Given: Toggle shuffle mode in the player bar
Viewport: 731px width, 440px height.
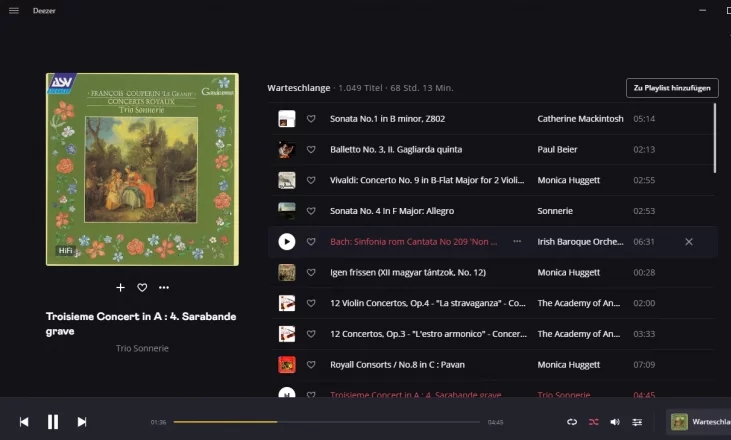Looking at the screenshot, I should tap(593, 422).
